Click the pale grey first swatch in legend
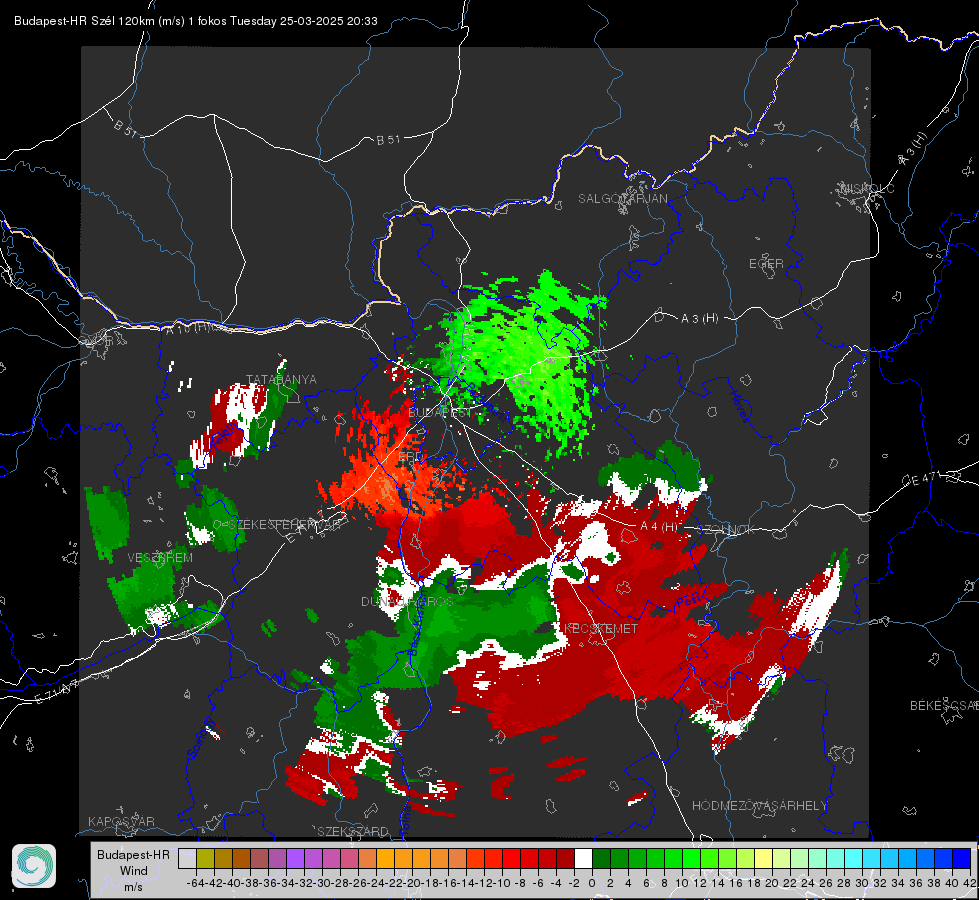 pyautogui.click(x=187, y=858)
